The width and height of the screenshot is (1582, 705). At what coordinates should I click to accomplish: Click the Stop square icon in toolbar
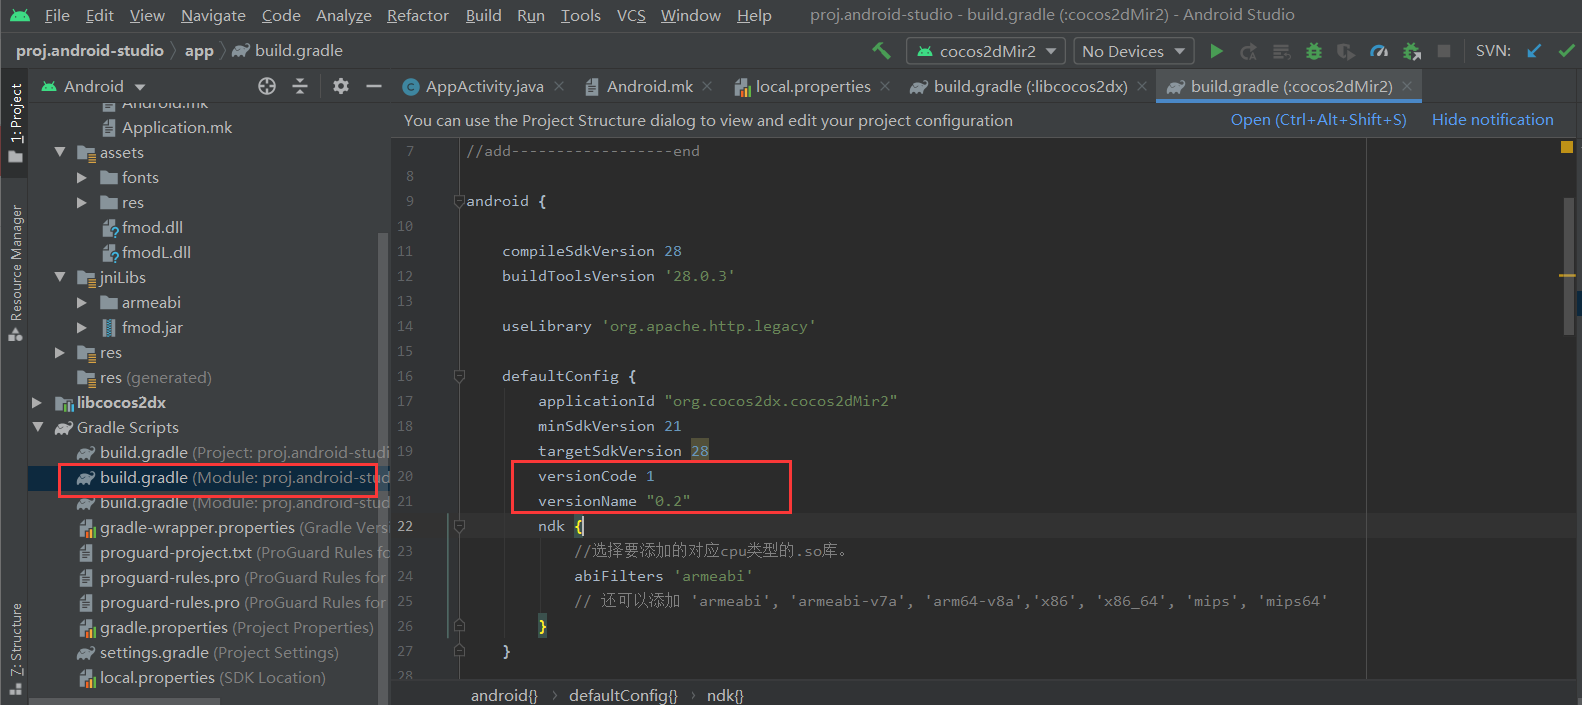click(x=1444, y=51)
